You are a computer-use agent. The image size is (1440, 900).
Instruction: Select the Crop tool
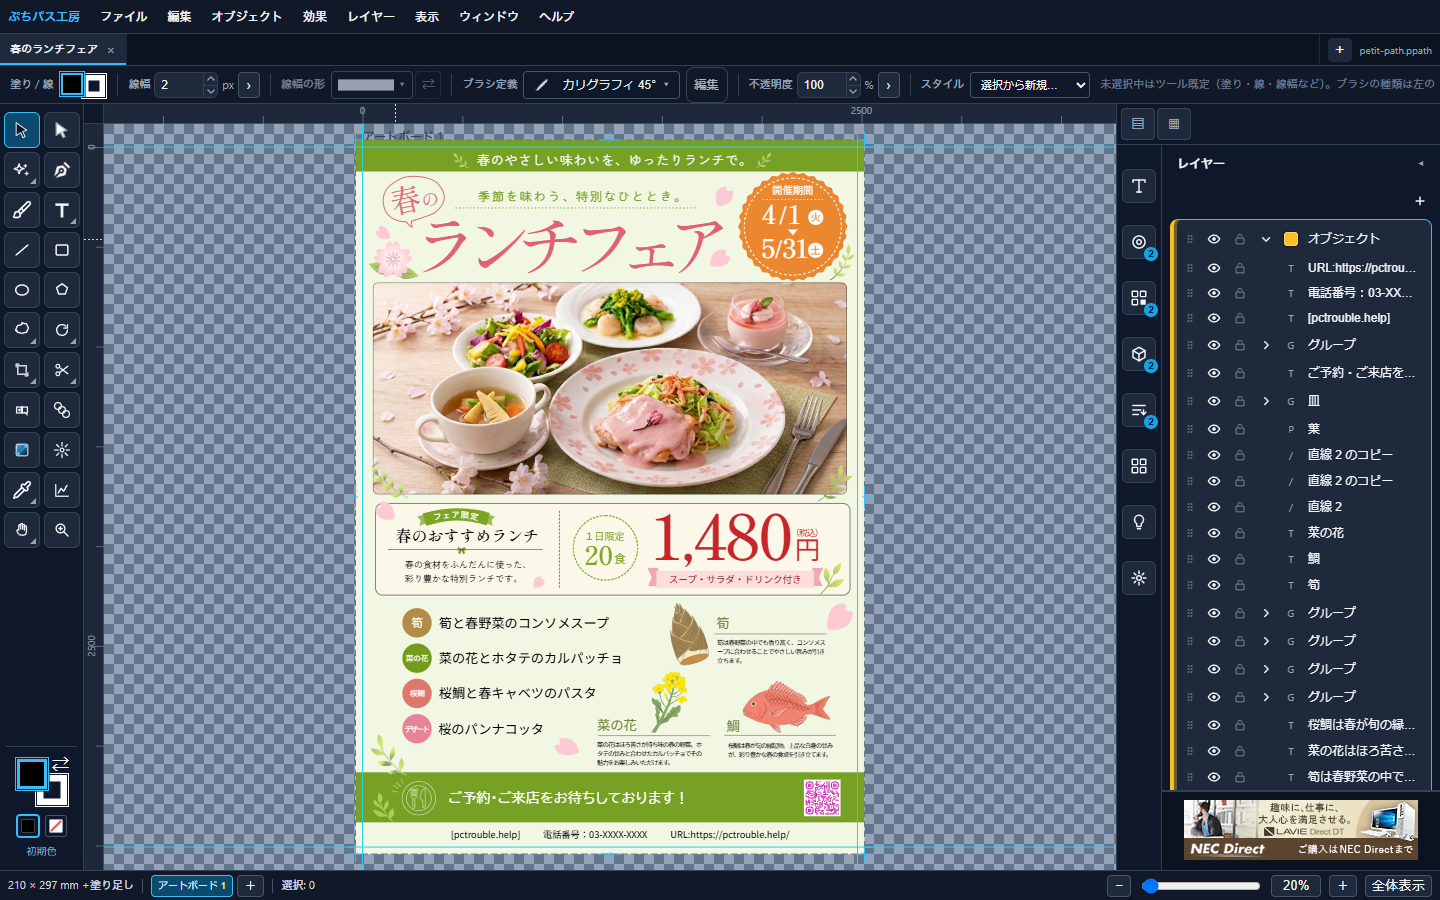tap(22, 370)
